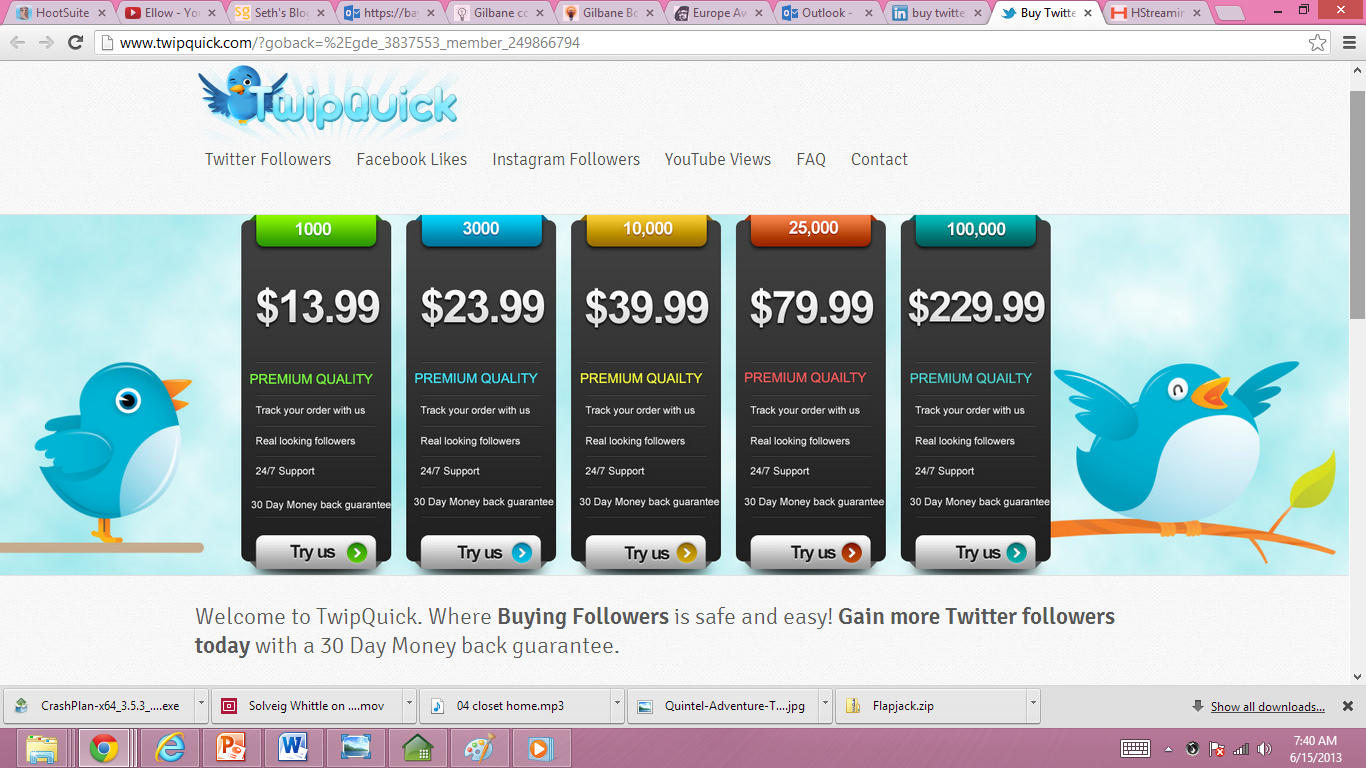
Task: Launch Chrome from the taskbar
Action: click(x=104, y=748)
